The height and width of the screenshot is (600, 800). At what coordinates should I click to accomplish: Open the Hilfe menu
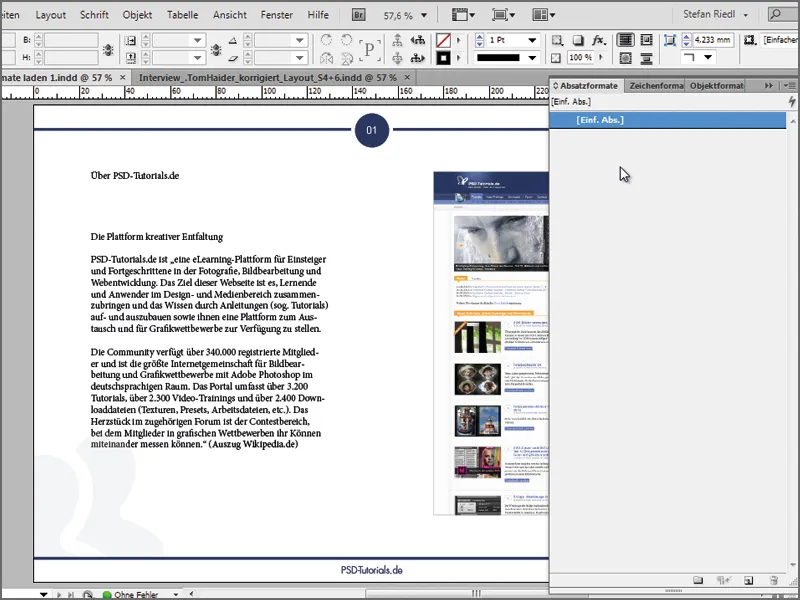tap(318, 15)
